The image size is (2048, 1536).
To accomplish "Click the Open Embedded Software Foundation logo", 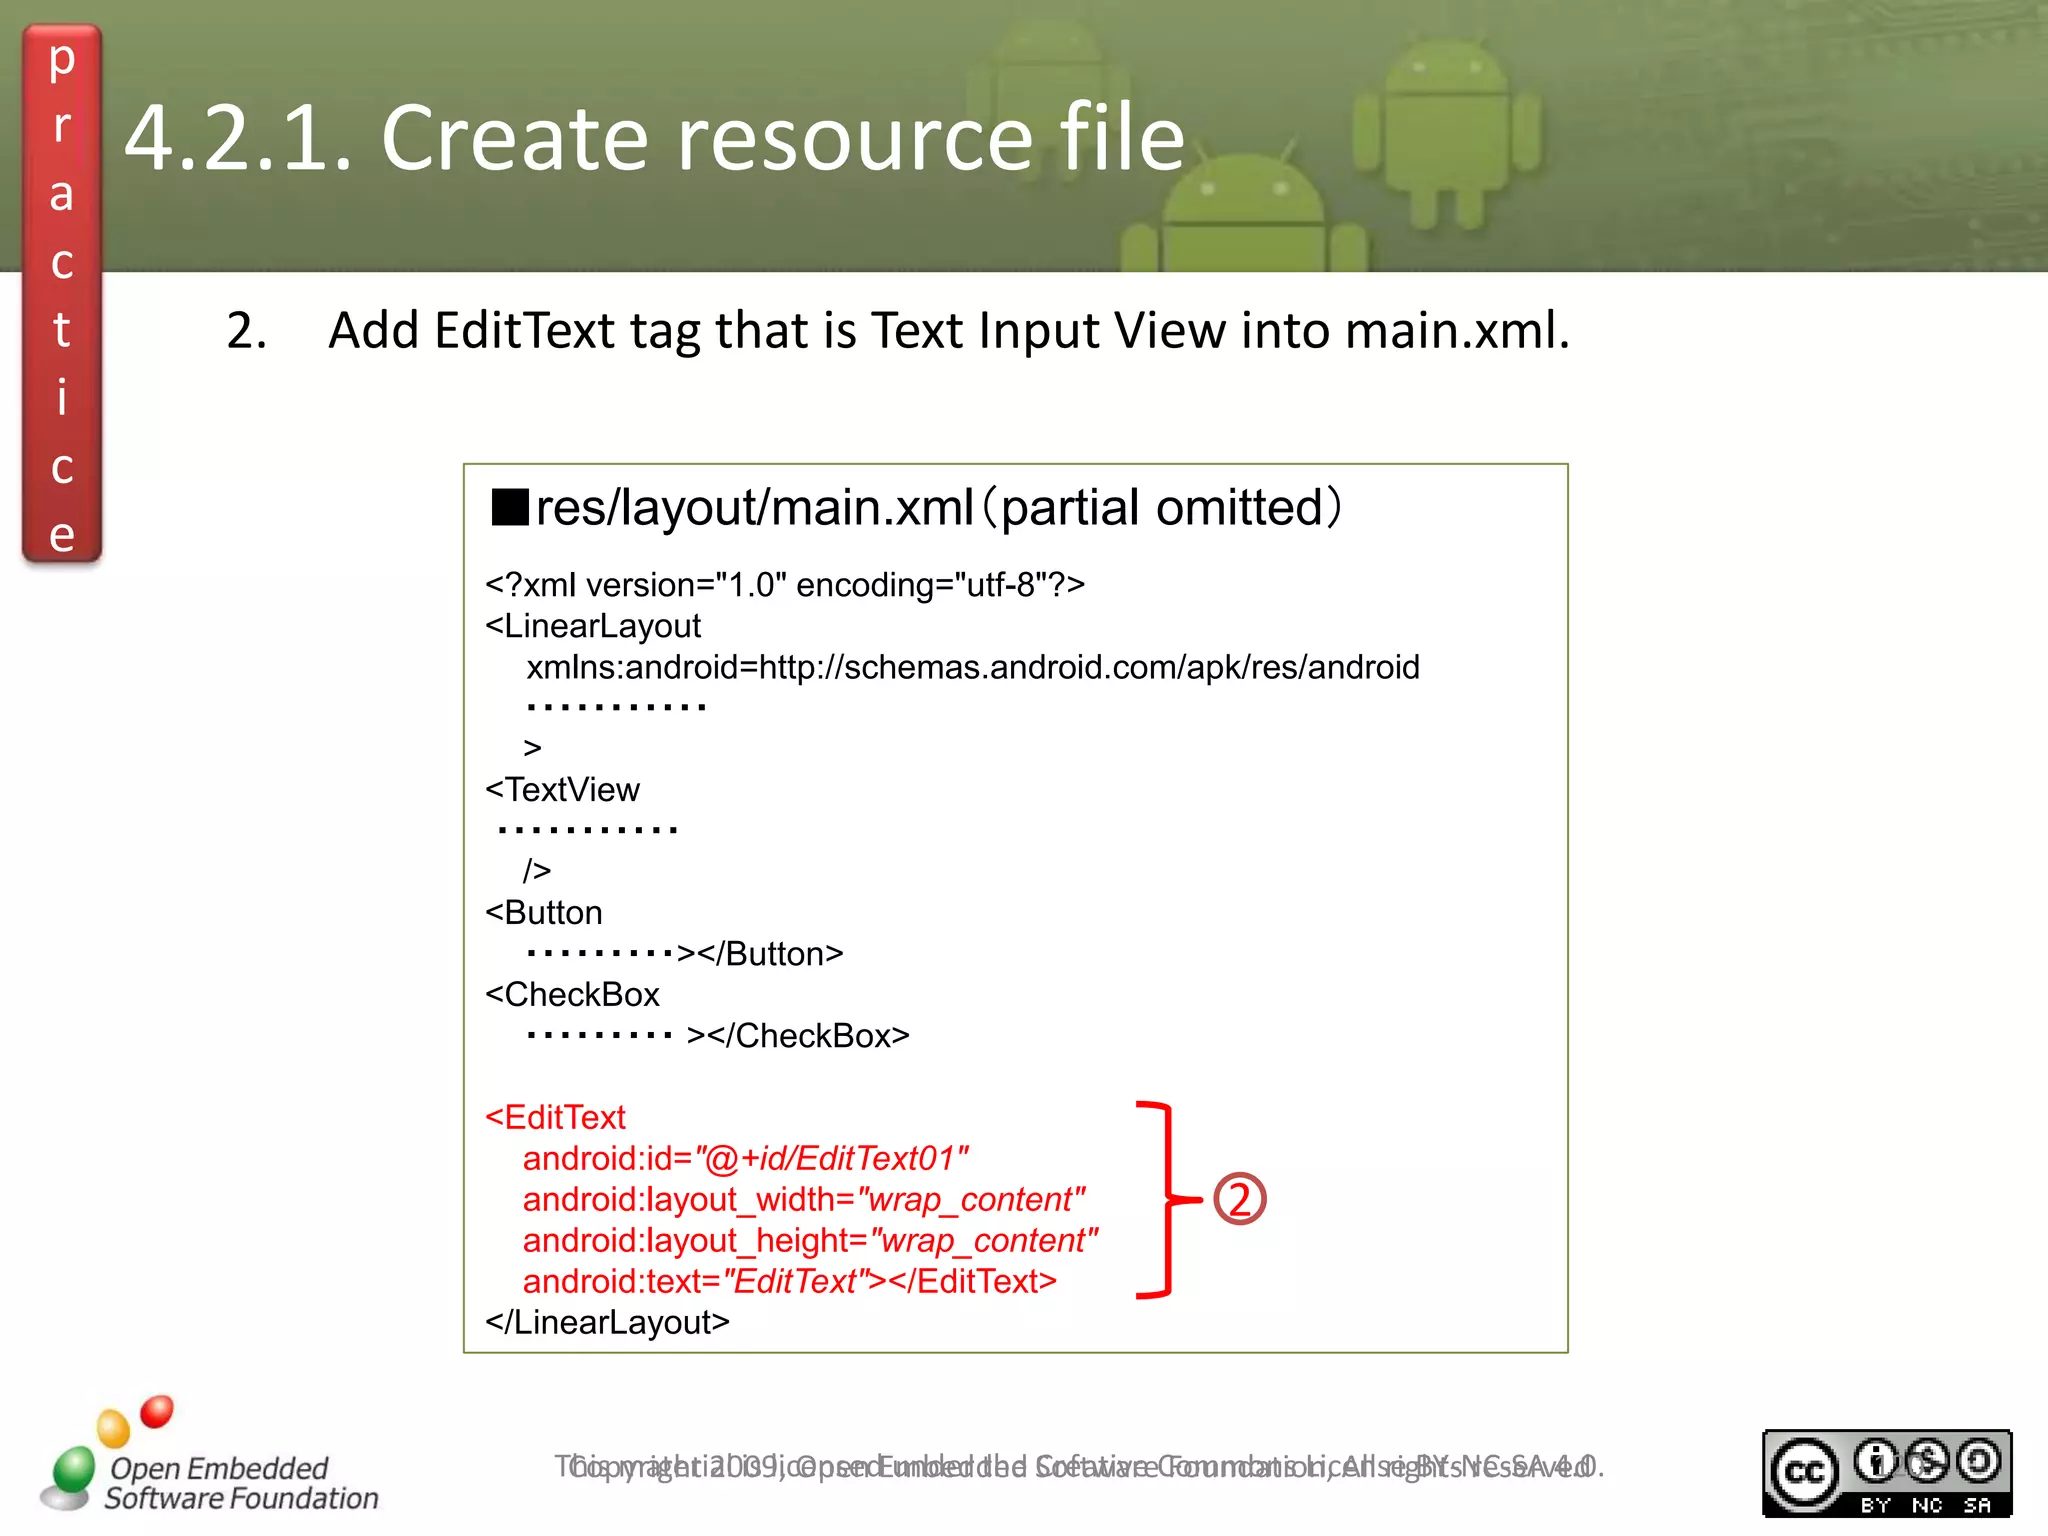I will (x=210, y=1456).
